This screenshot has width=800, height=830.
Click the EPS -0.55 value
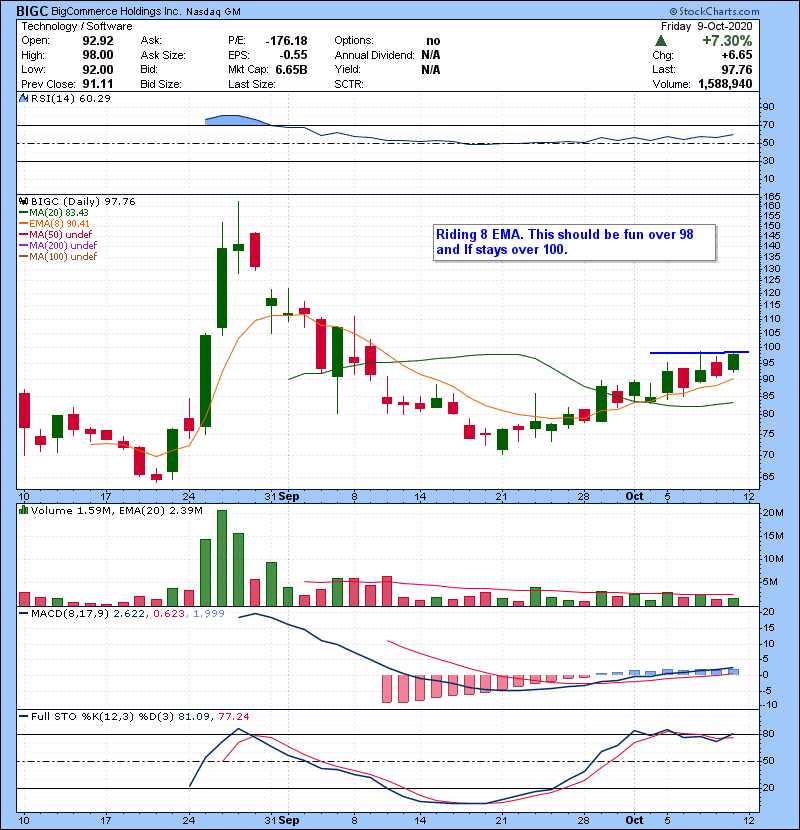pyautogui.click(x=293, y=55)
